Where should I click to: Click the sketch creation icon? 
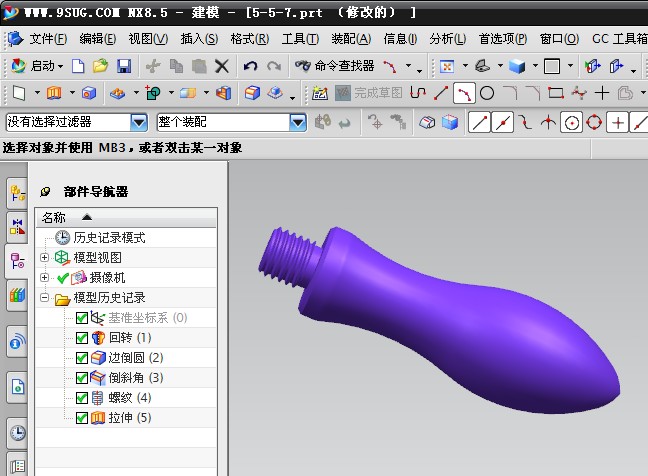coord(319,93)
